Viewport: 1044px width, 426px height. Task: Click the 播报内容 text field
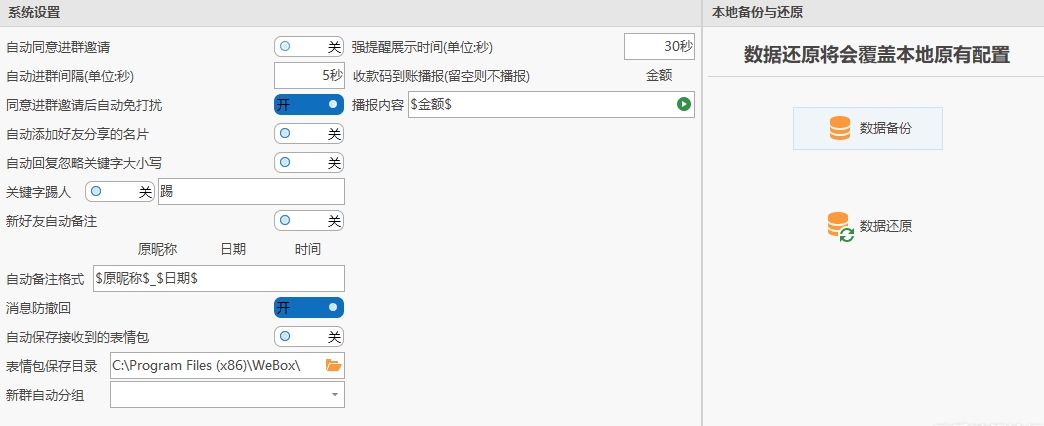pyautogui.click(x=551, y=105)
